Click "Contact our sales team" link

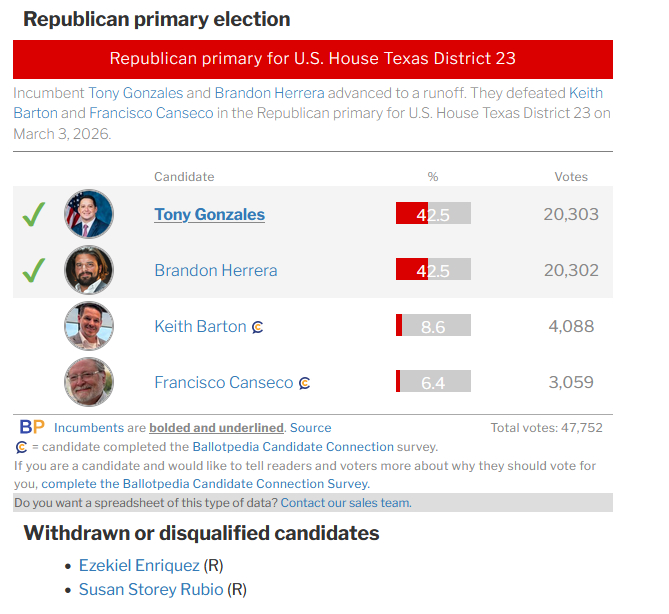(x=345, y=503)
